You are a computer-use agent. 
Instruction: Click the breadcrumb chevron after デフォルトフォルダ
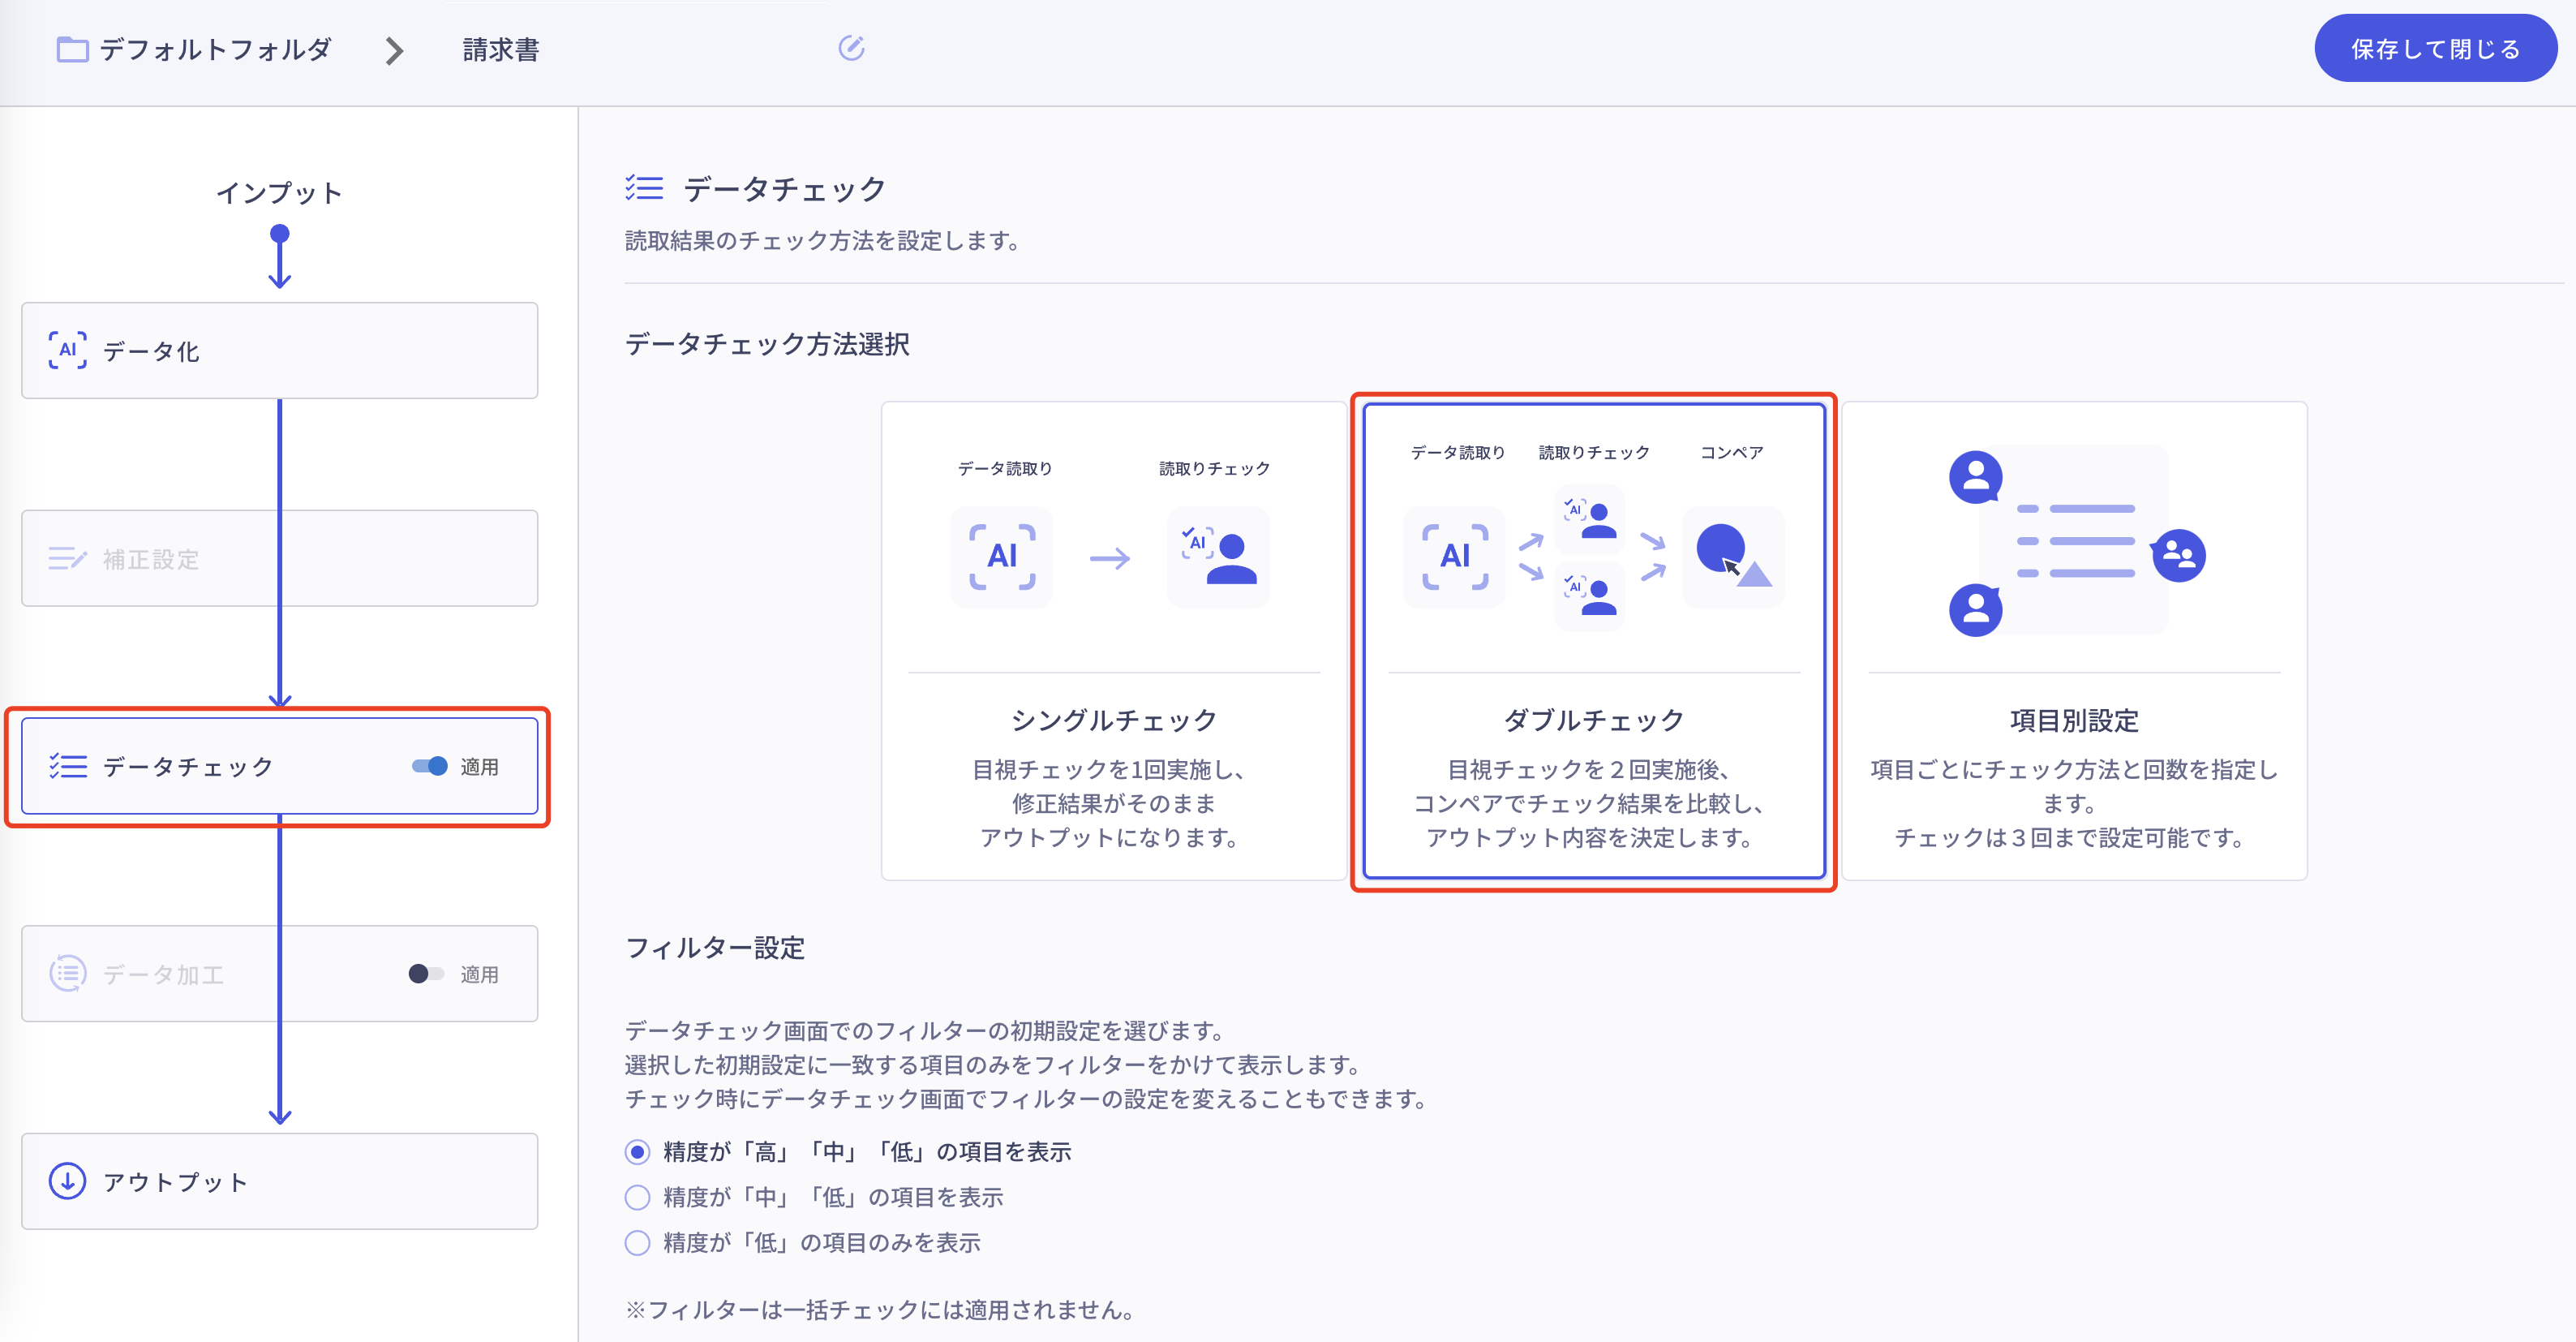[394, 51]
